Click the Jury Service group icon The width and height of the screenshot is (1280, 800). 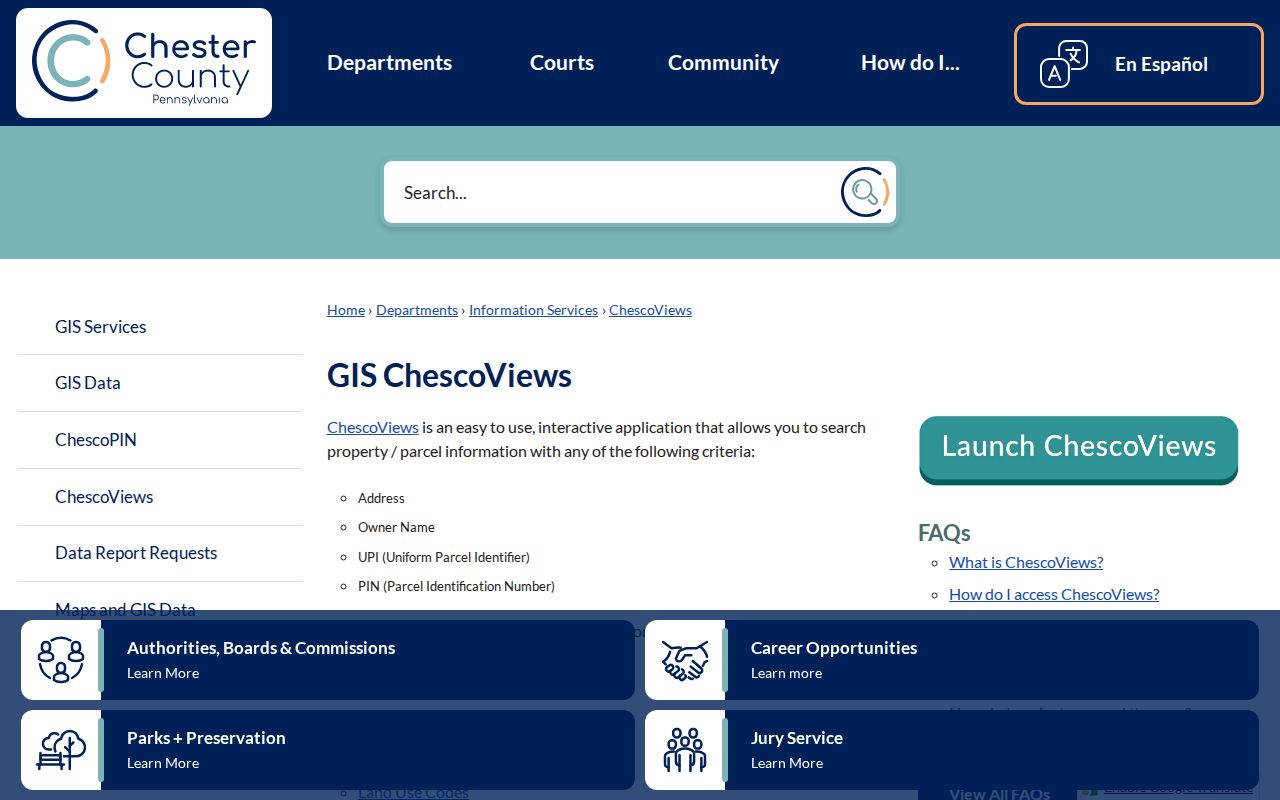[685, 750]
